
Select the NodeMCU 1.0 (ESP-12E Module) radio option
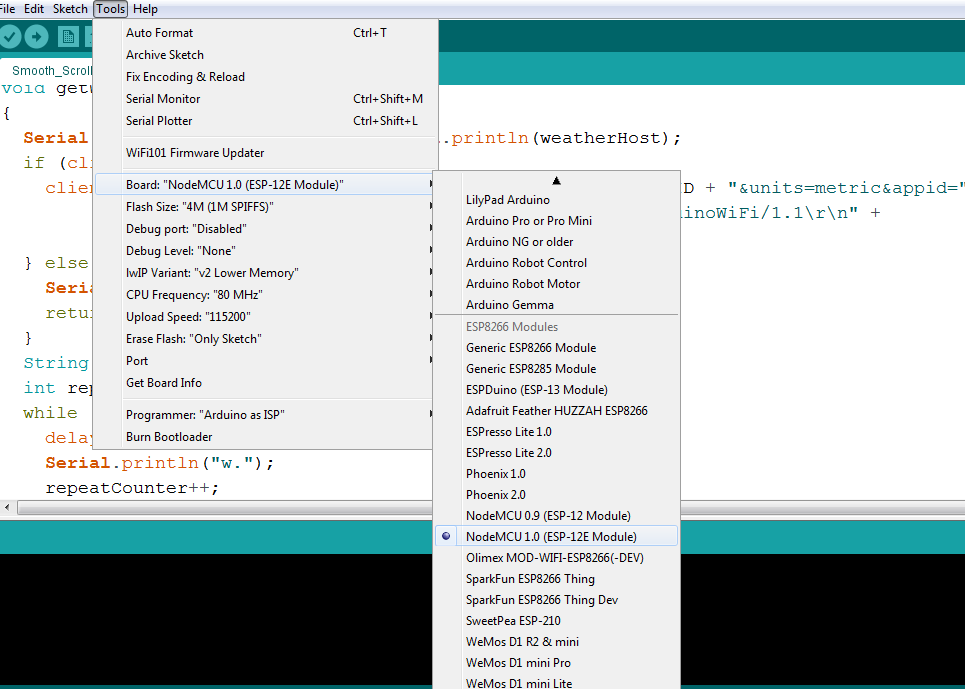[x=556, y=536]
